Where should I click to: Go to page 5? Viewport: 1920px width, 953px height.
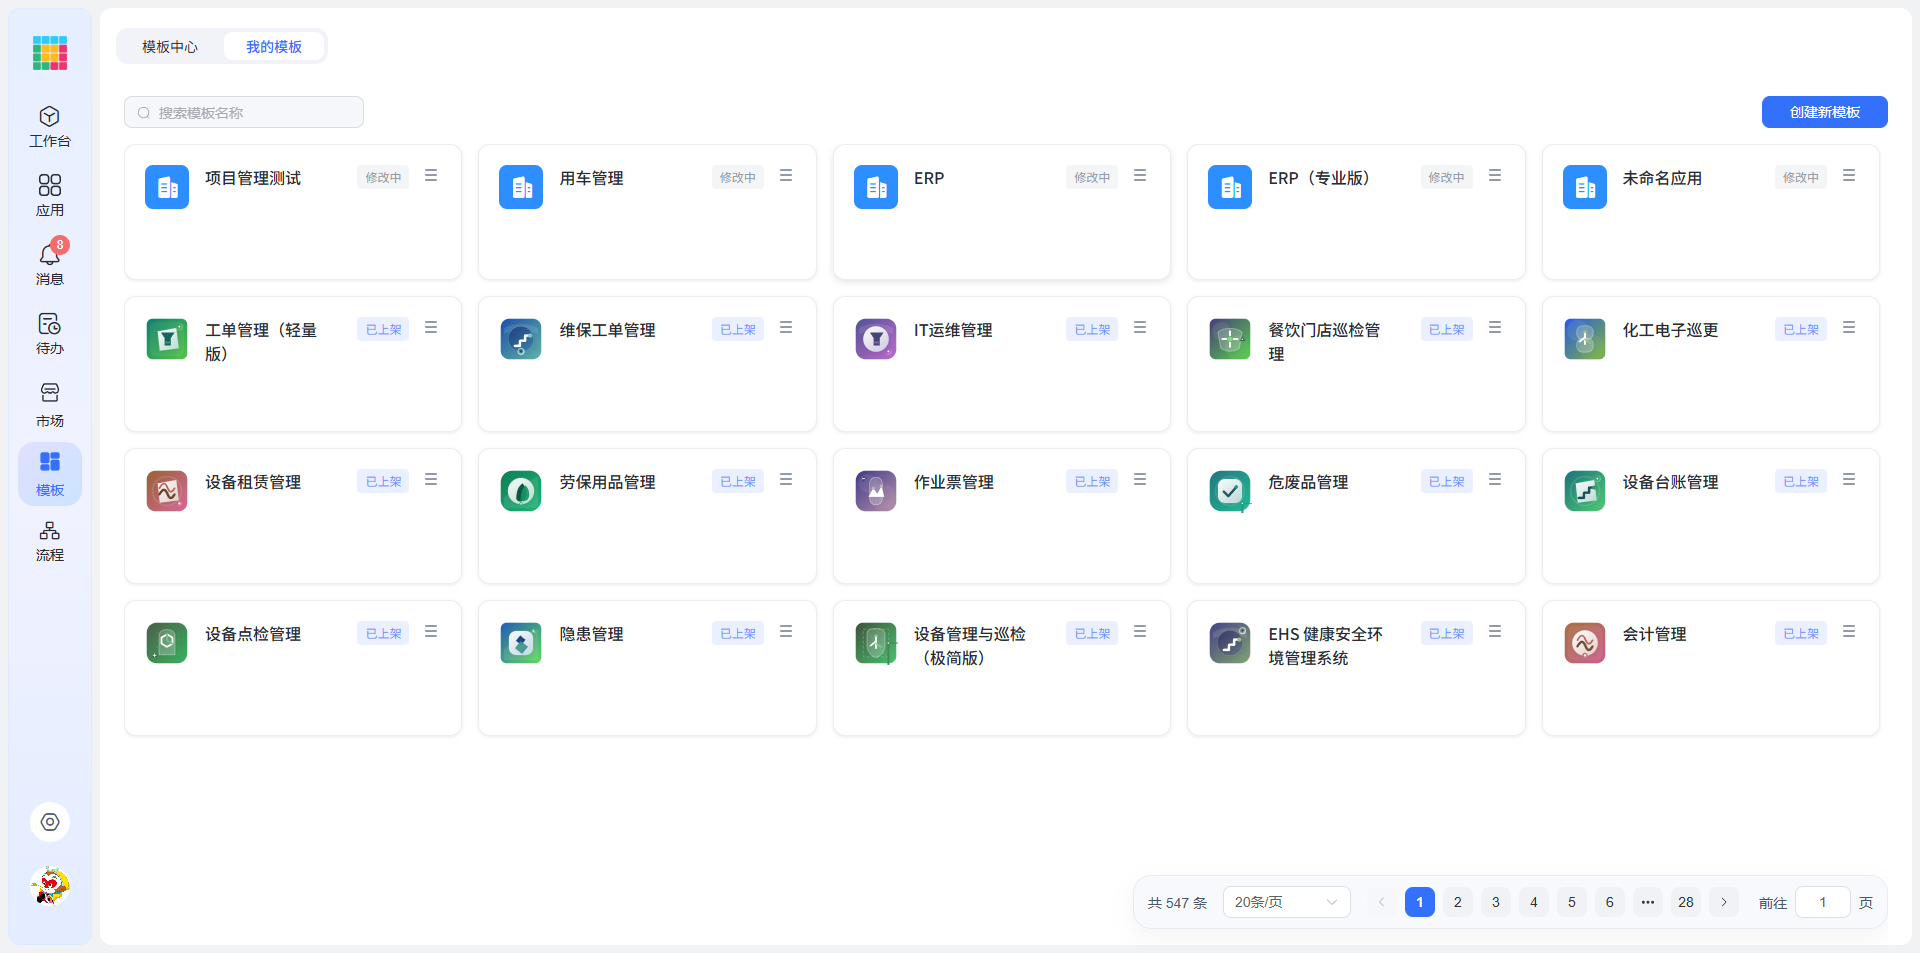click(x=1572, y=902)
